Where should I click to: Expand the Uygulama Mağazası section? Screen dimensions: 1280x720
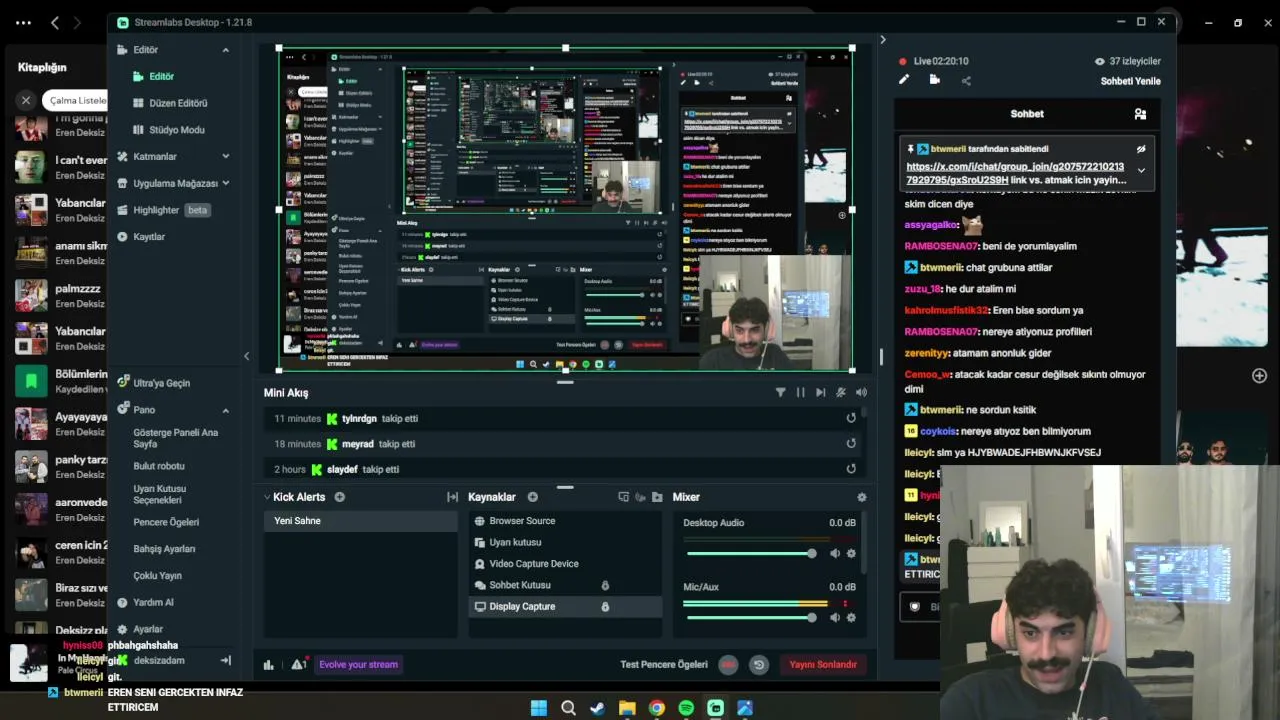225,183
